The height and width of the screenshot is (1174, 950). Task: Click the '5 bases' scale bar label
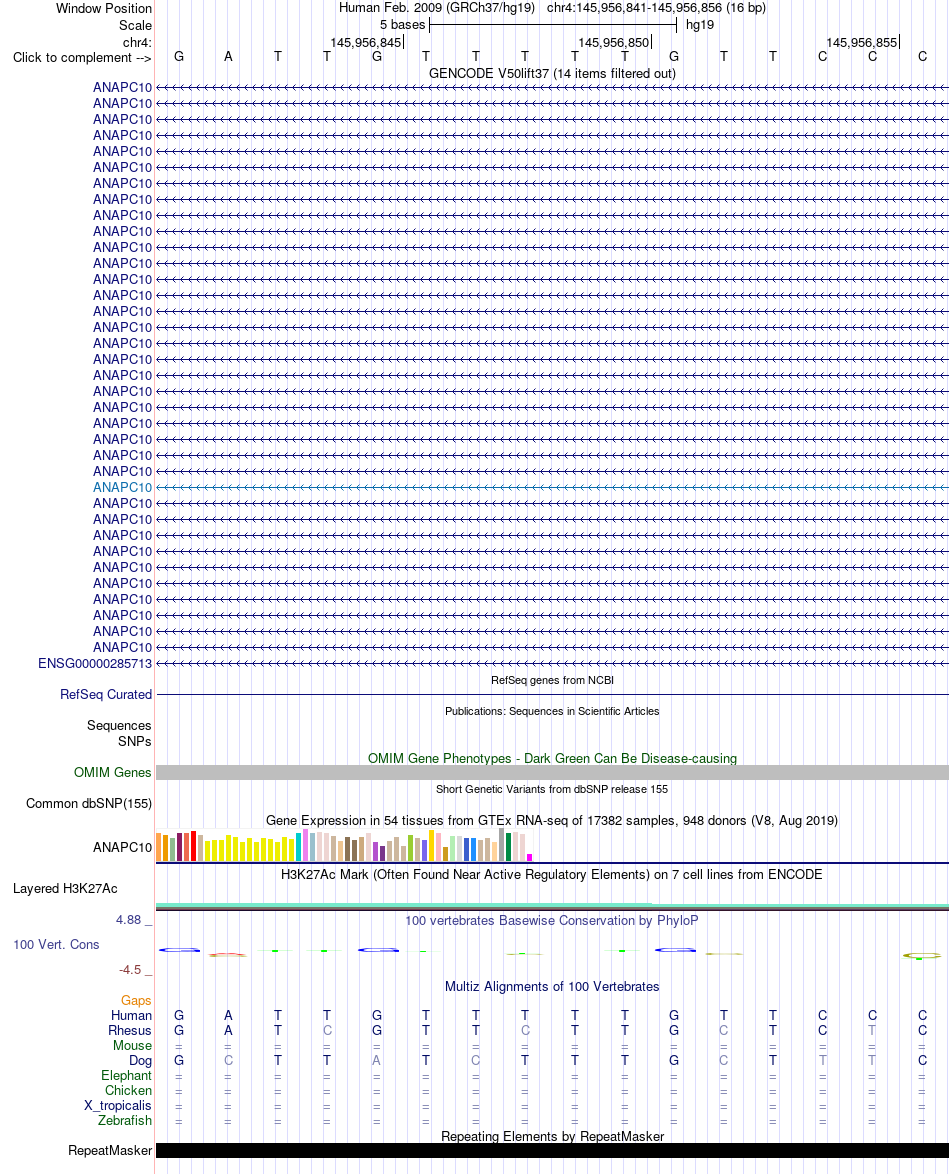pyautogui.click(x=402, y=25)
